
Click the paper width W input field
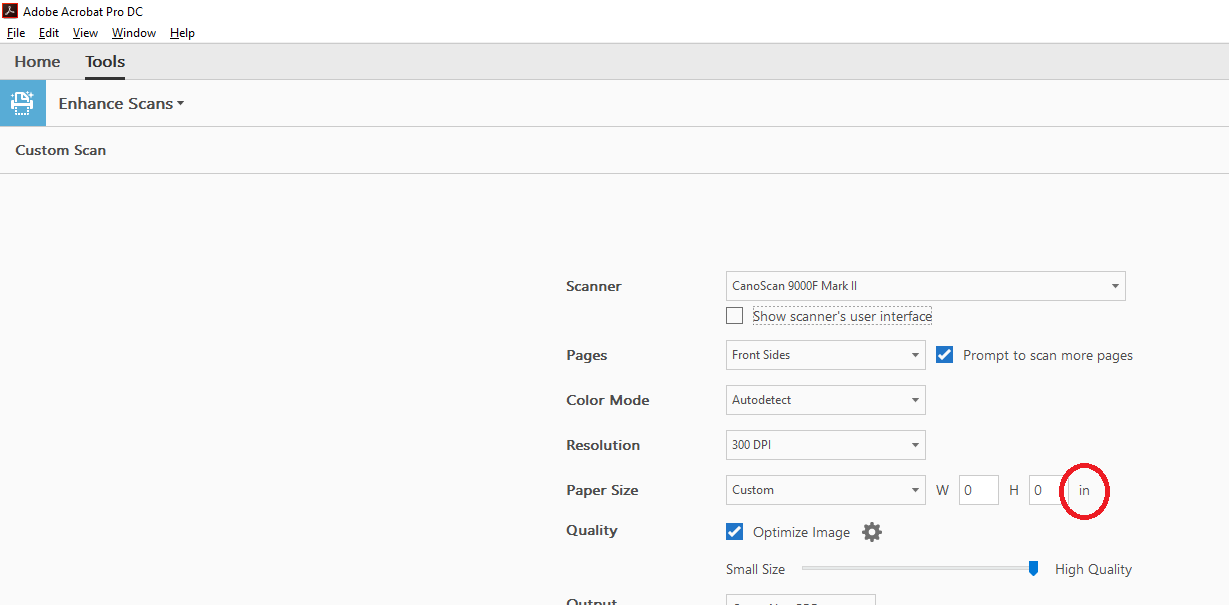(978, 489)
